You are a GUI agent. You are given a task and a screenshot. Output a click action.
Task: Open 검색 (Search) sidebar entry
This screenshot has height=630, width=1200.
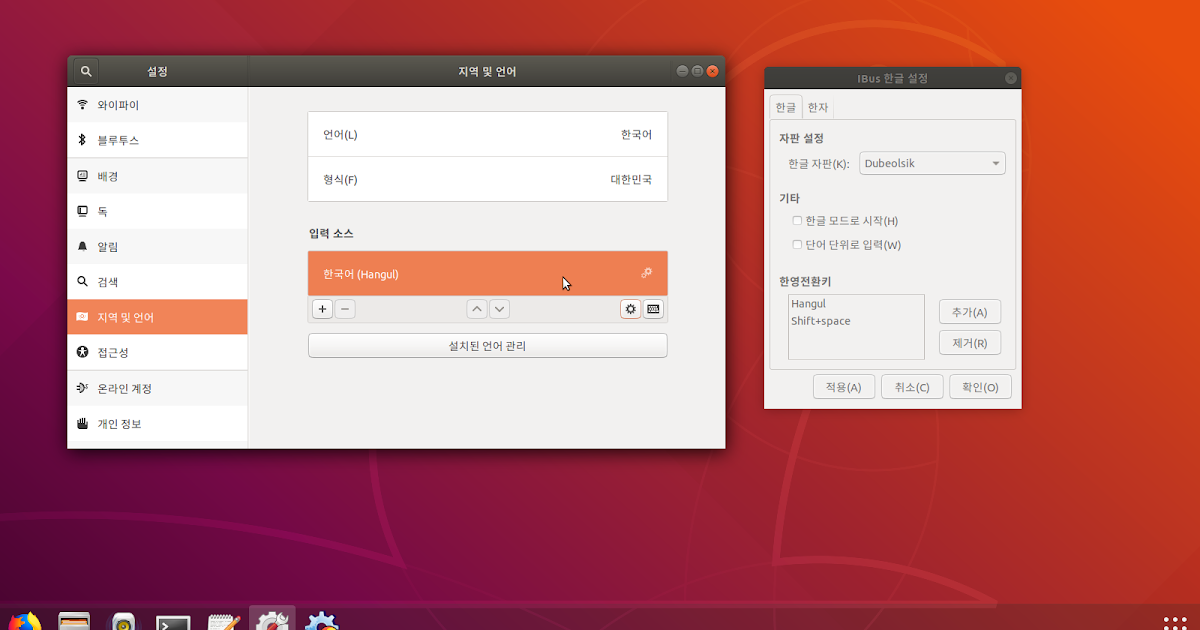point(157,282)
